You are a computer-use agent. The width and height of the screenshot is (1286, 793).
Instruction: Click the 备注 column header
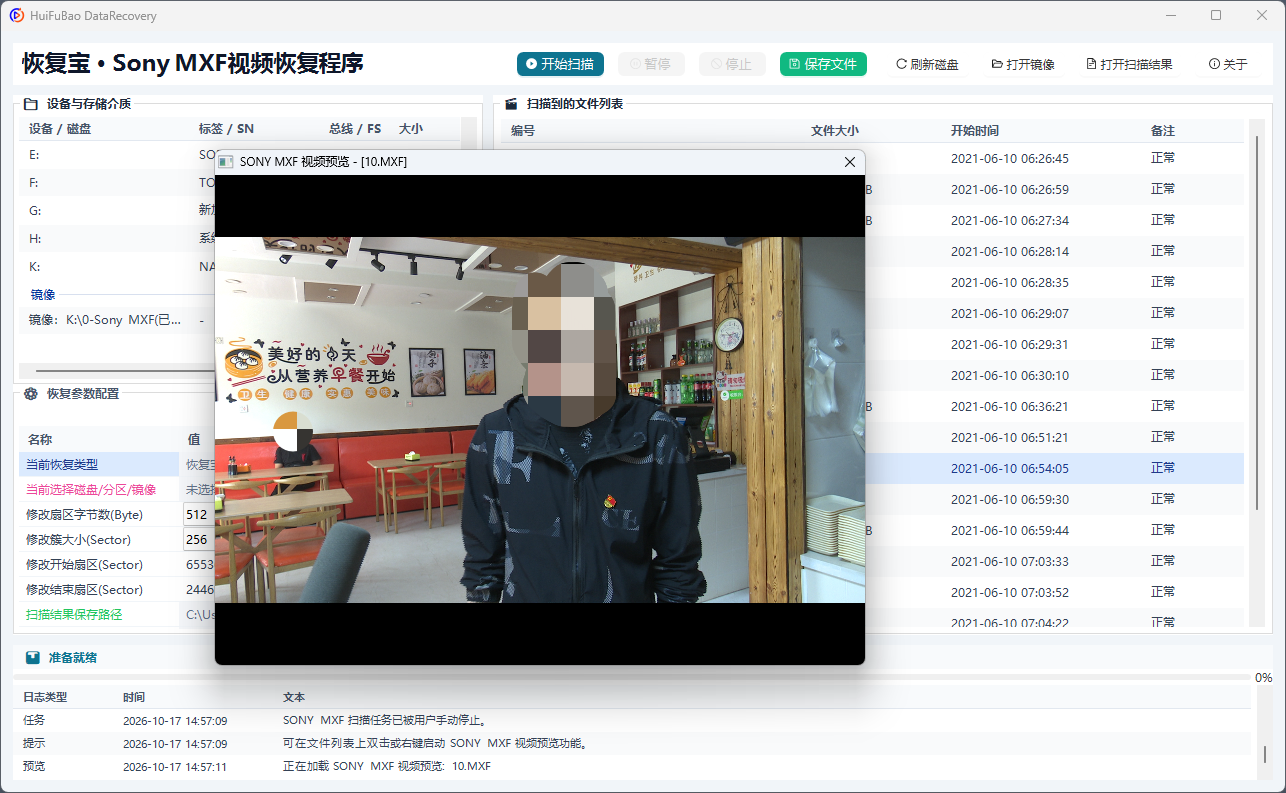[x=1163, y=131]
